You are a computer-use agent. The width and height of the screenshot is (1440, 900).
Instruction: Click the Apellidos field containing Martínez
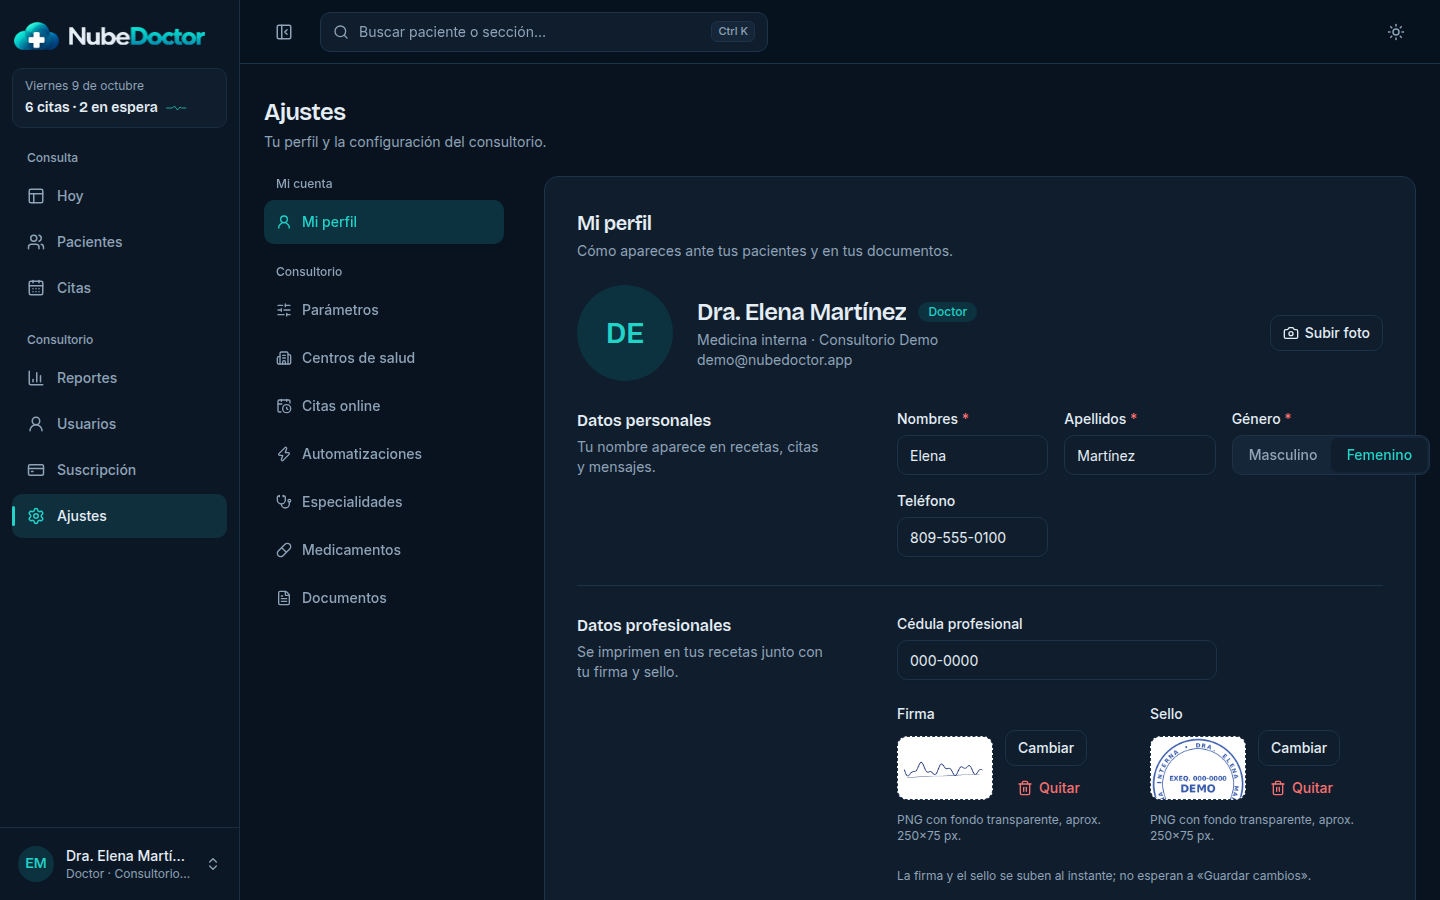pos(1140,455)
